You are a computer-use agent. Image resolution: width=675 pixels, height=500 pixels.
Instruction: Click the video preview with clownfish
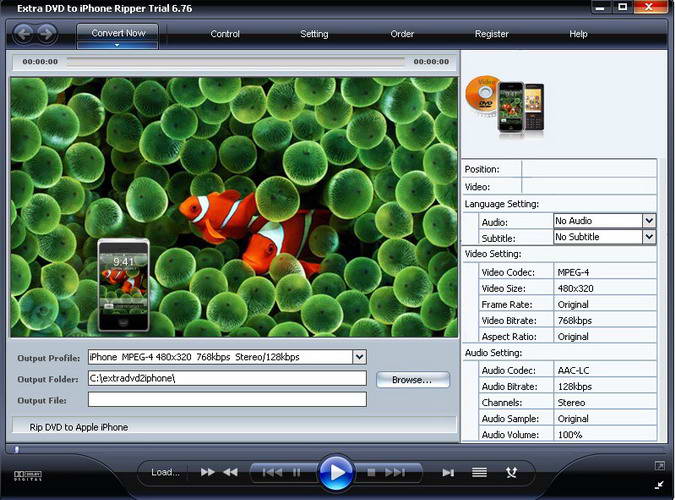[x=235, y=207]
